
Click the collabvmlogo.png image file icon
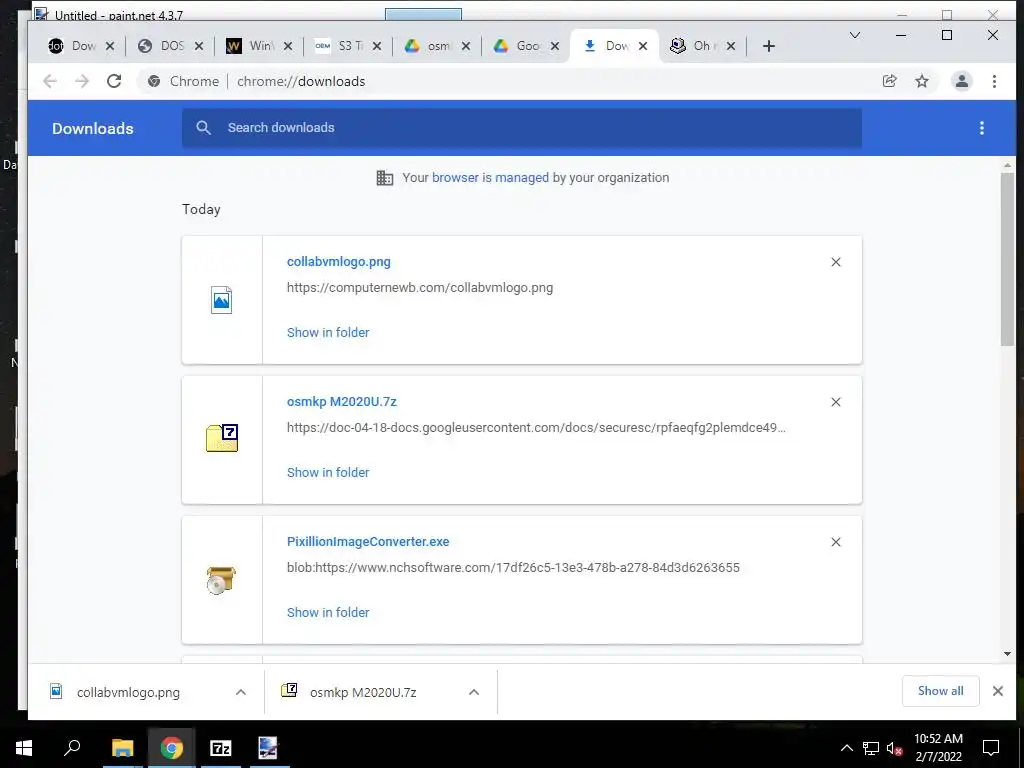pyautogui.click(x=221, y=300)
